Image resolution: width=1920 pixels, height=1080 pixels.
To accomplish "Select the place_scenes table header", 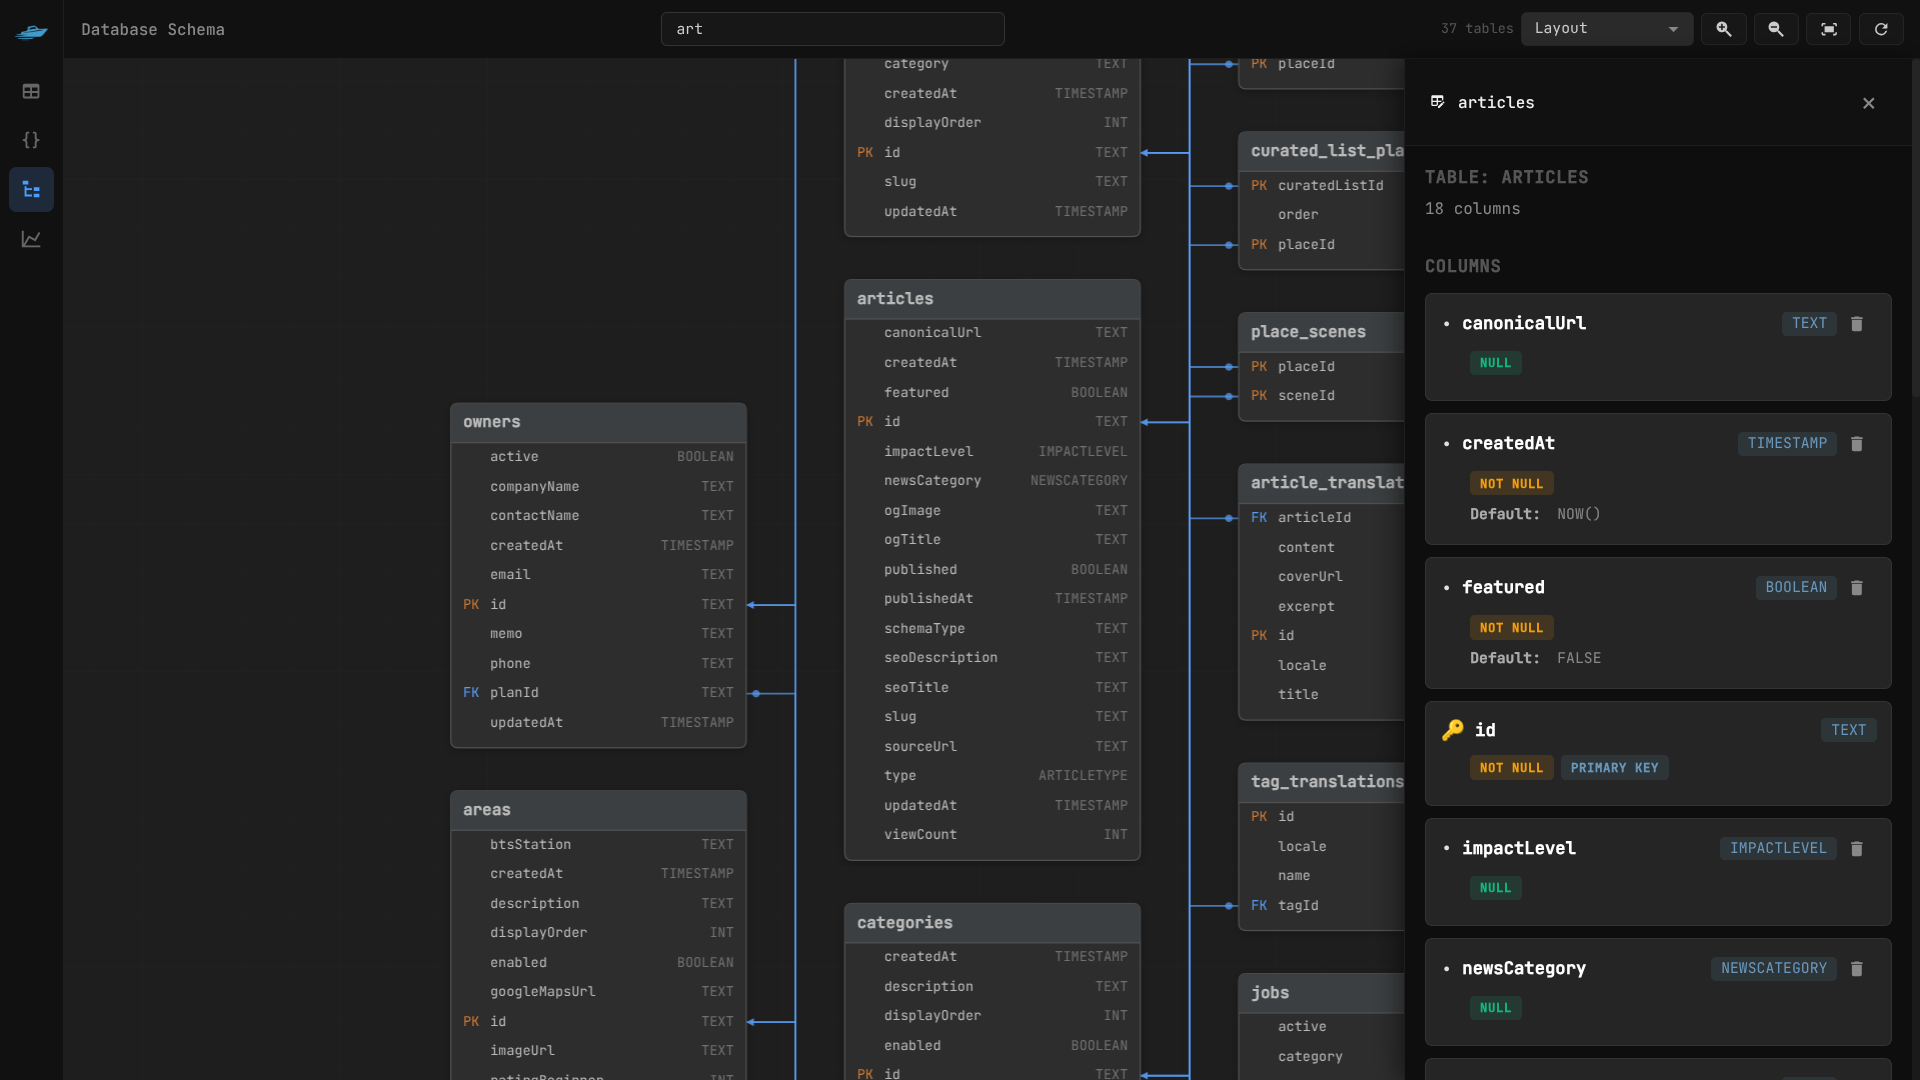I will coord(1321,332).
